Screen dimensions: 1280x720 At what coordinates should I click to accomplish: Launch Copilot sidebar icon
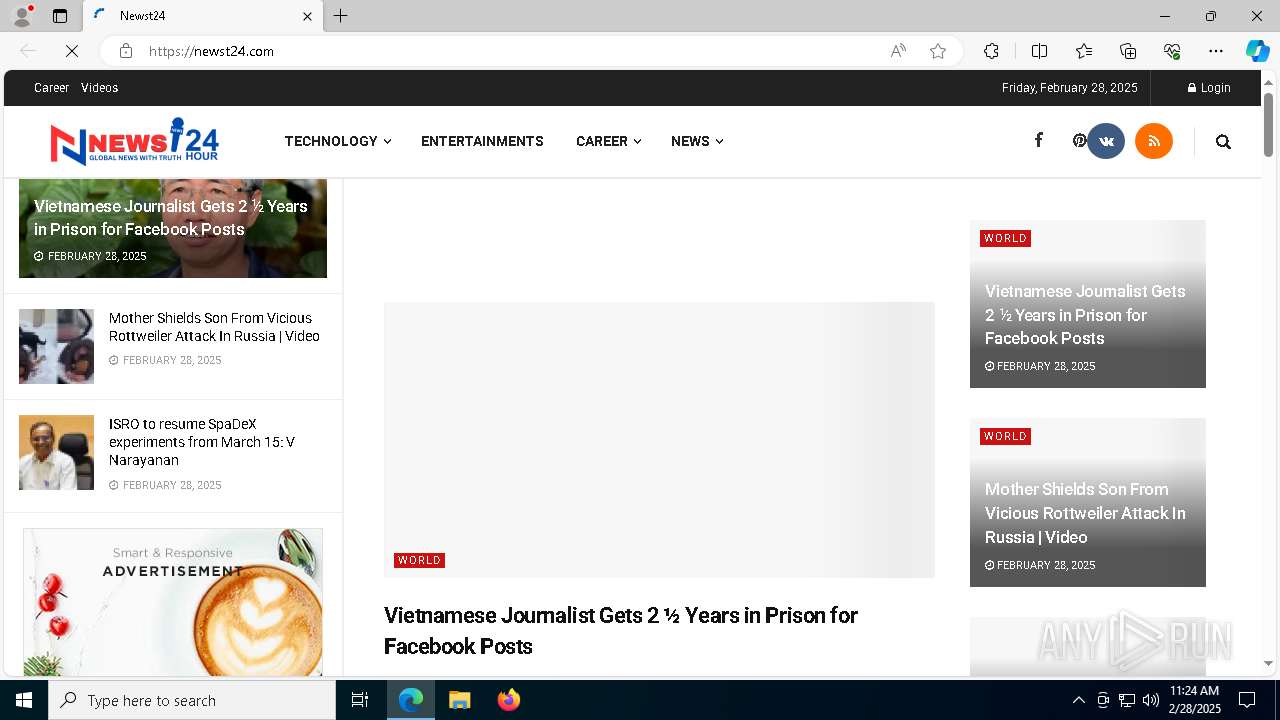(x=1257, y=51)
